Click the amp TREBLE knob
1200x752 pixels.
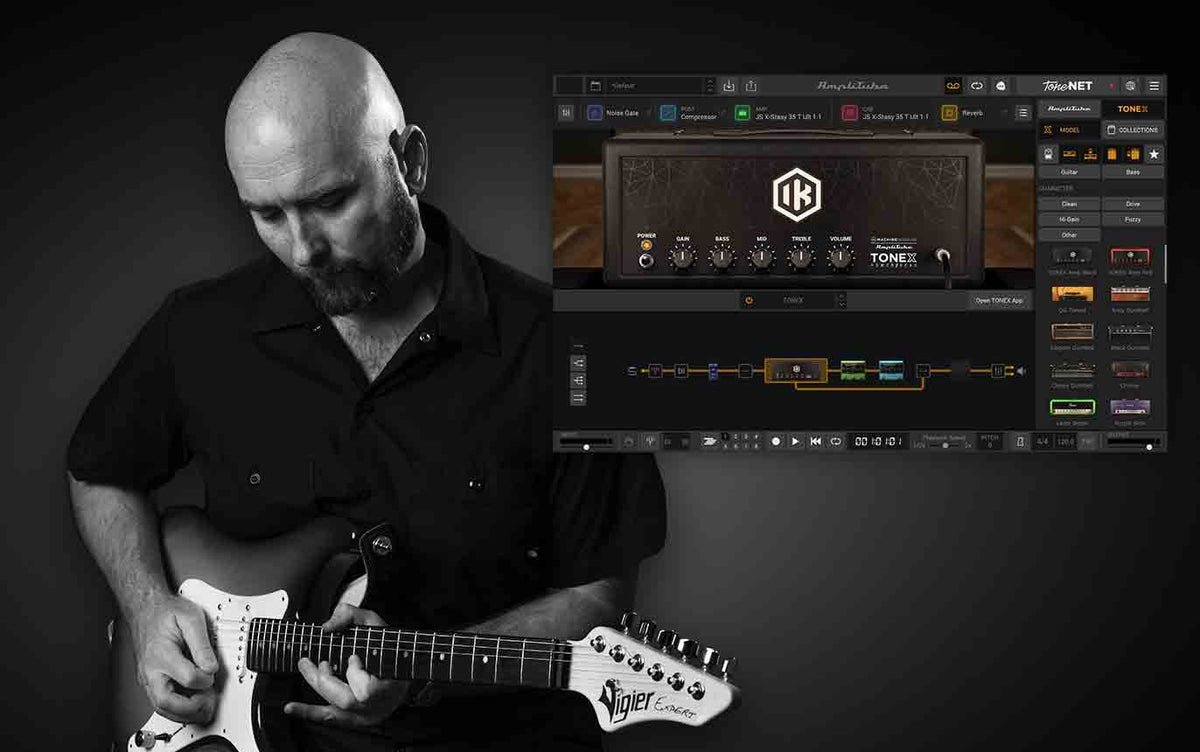[x=801, y=258]
